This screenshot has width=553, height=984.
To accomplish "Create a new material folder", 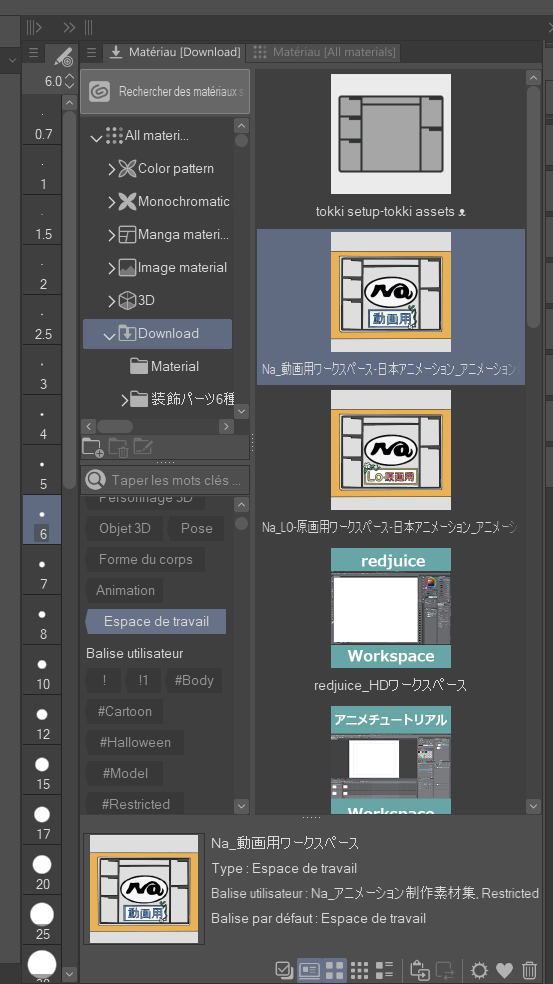I will coord(92,447).
